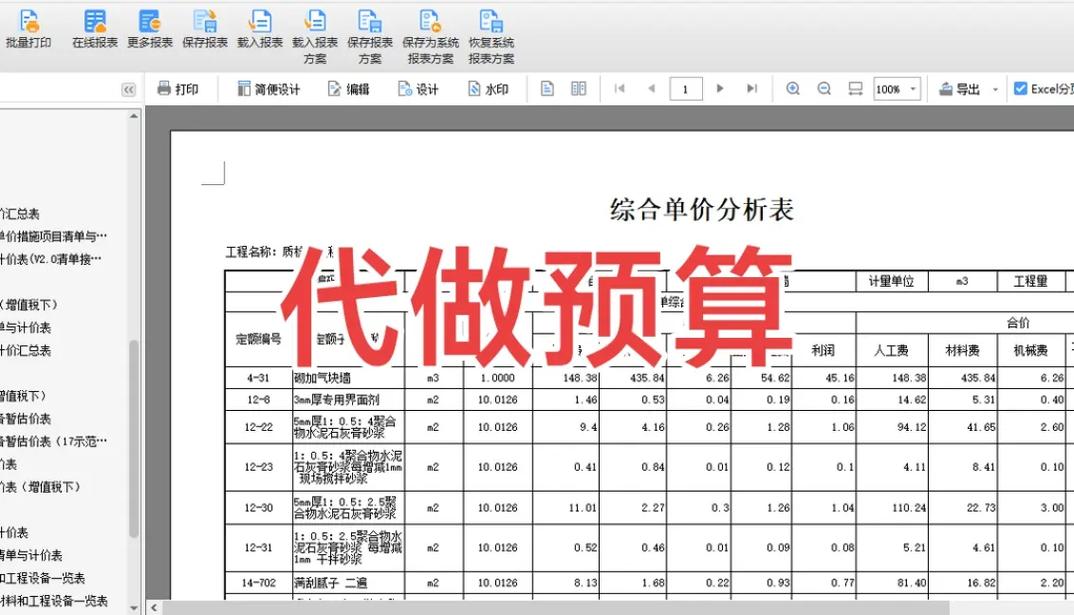Click the page number input field
Viewport: 1074px width, 615px height.
tap(685, 88)
